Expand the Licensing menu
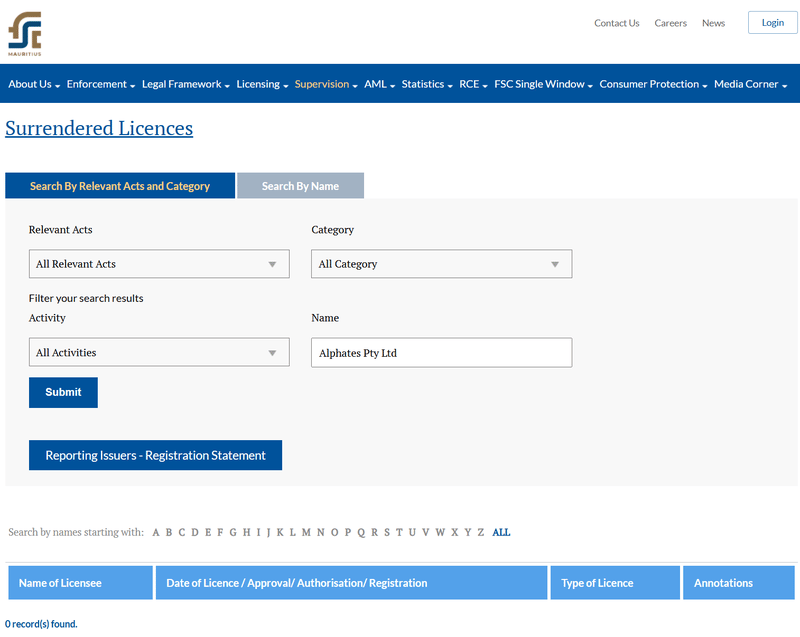Viewport: 800px width, 637px height. click(262, 84)
